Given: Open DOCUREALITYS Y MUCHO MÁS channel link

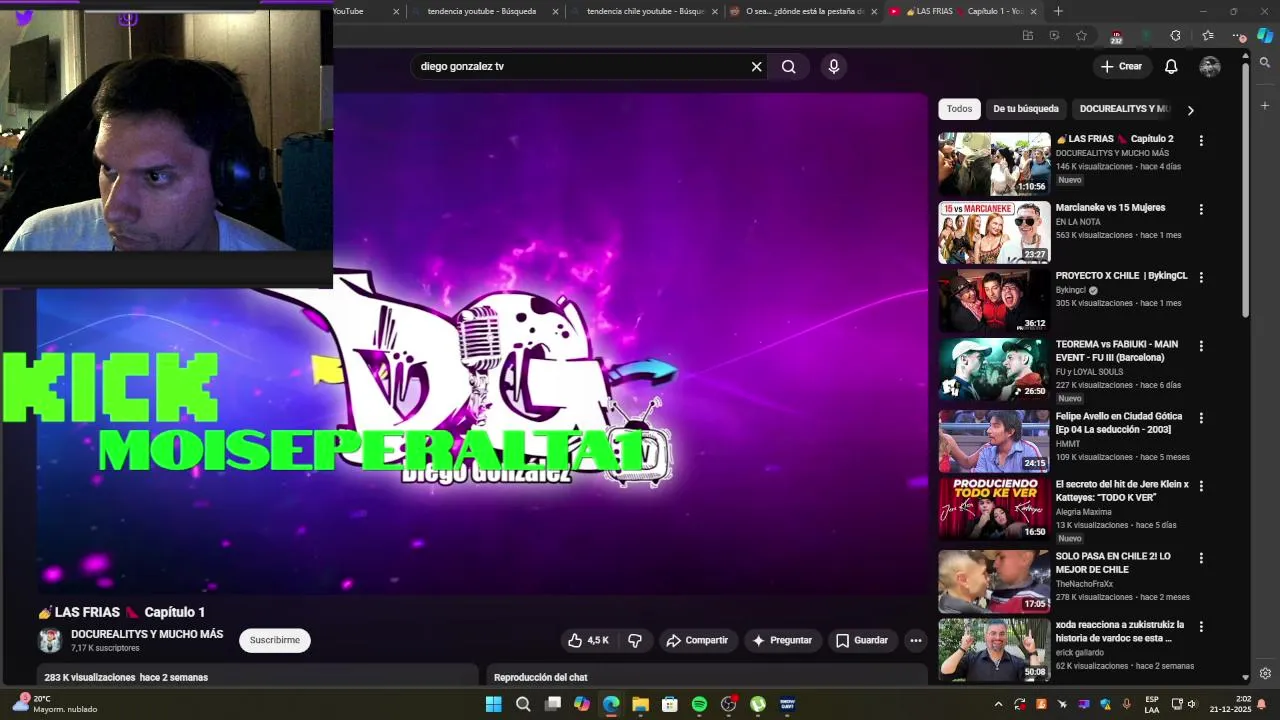Looking at the screenshot, I should [147, 635].
